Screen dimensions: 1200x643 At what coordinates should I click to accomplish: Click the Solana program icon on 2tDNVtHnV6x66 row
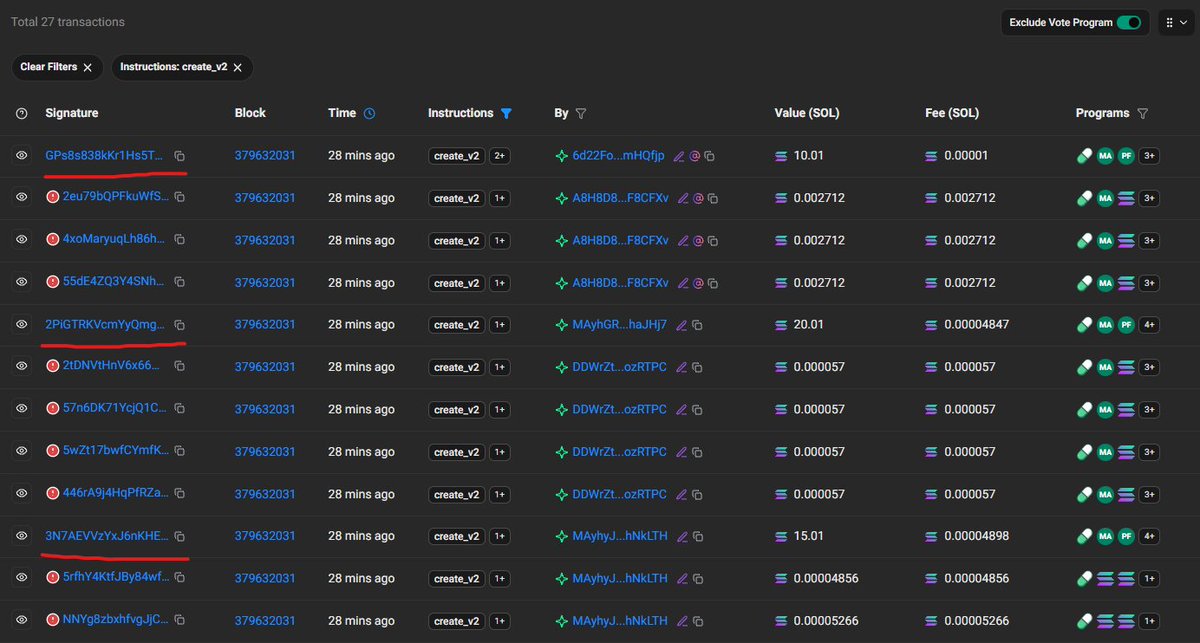coord(1127,366)
